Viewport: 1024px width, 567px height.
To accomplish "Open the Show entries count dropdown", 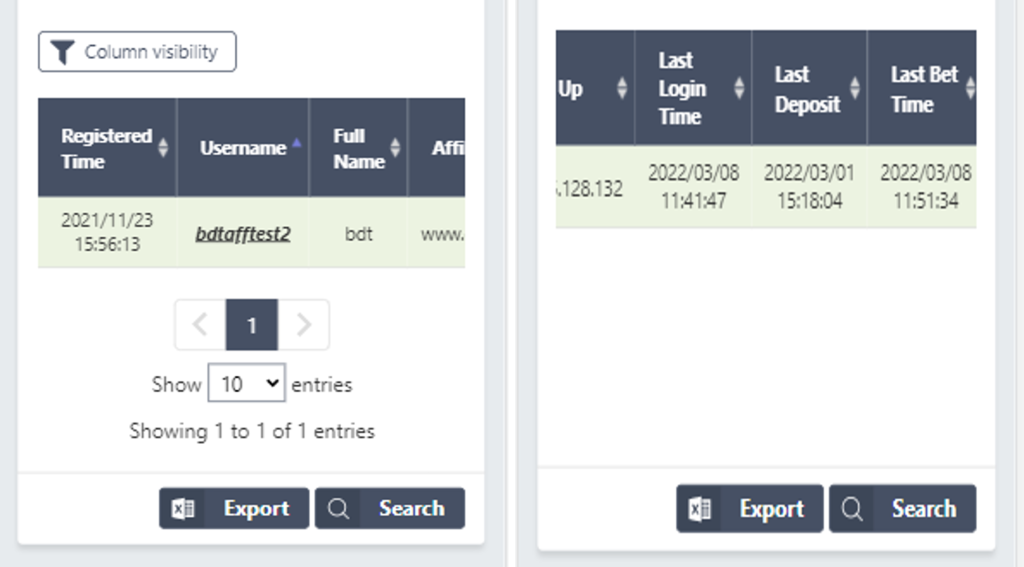I will (246, 384).
